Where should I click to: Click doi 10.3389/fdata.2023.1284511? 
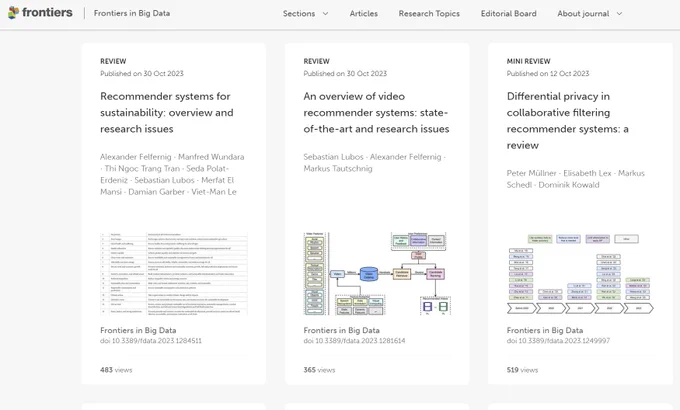(x=151, y=341)
